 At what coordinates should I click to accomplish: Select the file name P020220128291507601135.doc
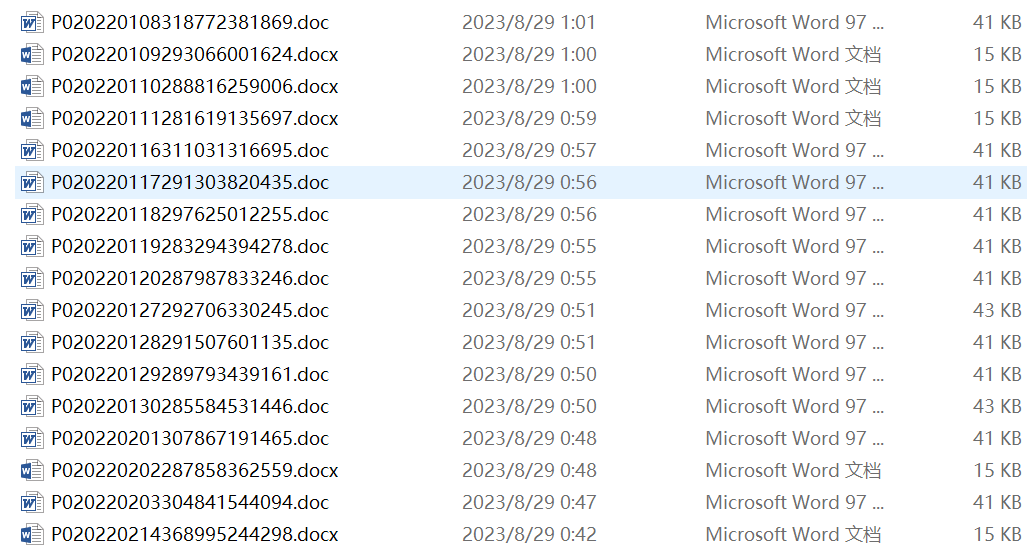pos(190,342)
